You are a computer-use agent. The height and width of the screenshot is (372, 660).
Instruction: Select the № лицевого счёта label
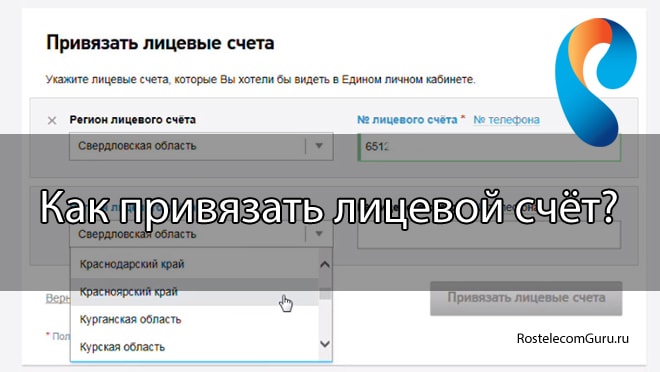tap(407, 120)
